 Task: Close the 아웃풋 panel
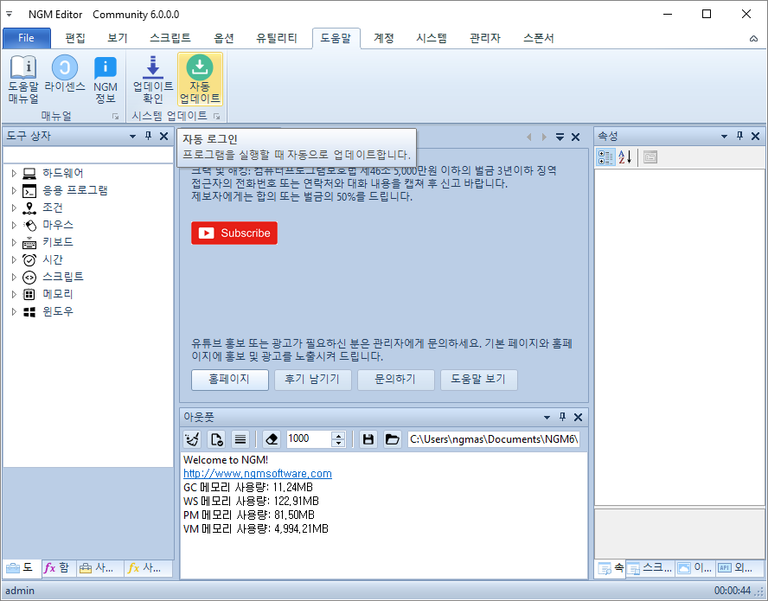(x=578, y=417)
